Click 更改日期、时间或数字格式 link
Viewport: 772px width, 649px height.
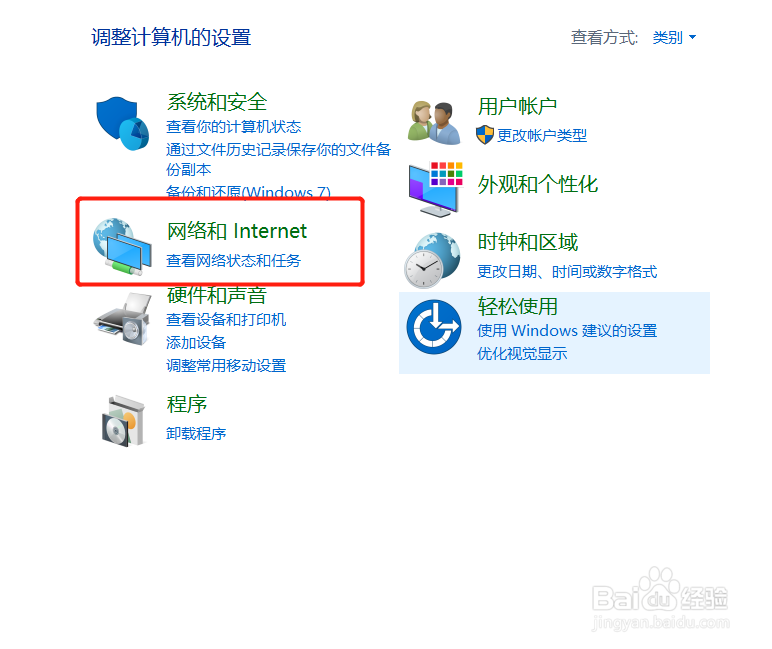567,271
